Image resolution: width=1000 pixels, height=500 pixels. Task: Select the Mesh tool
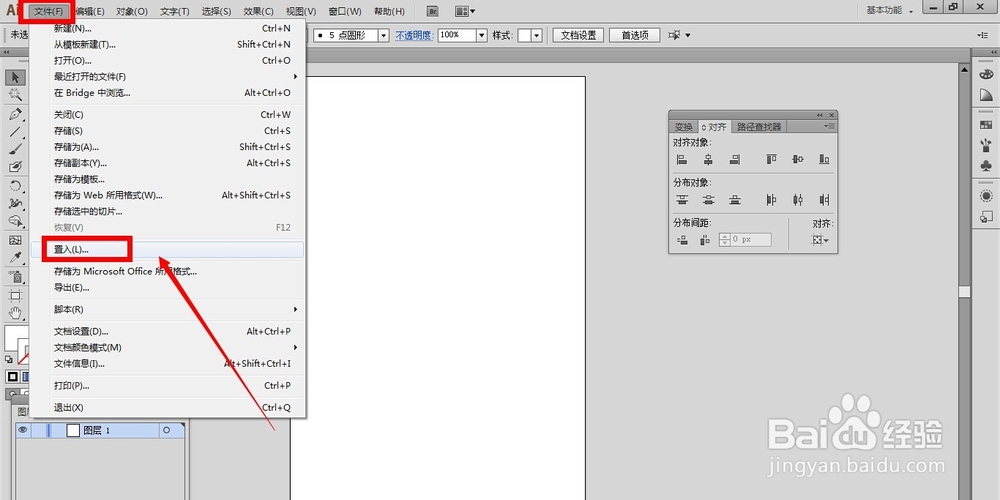(x=15, y=240)
